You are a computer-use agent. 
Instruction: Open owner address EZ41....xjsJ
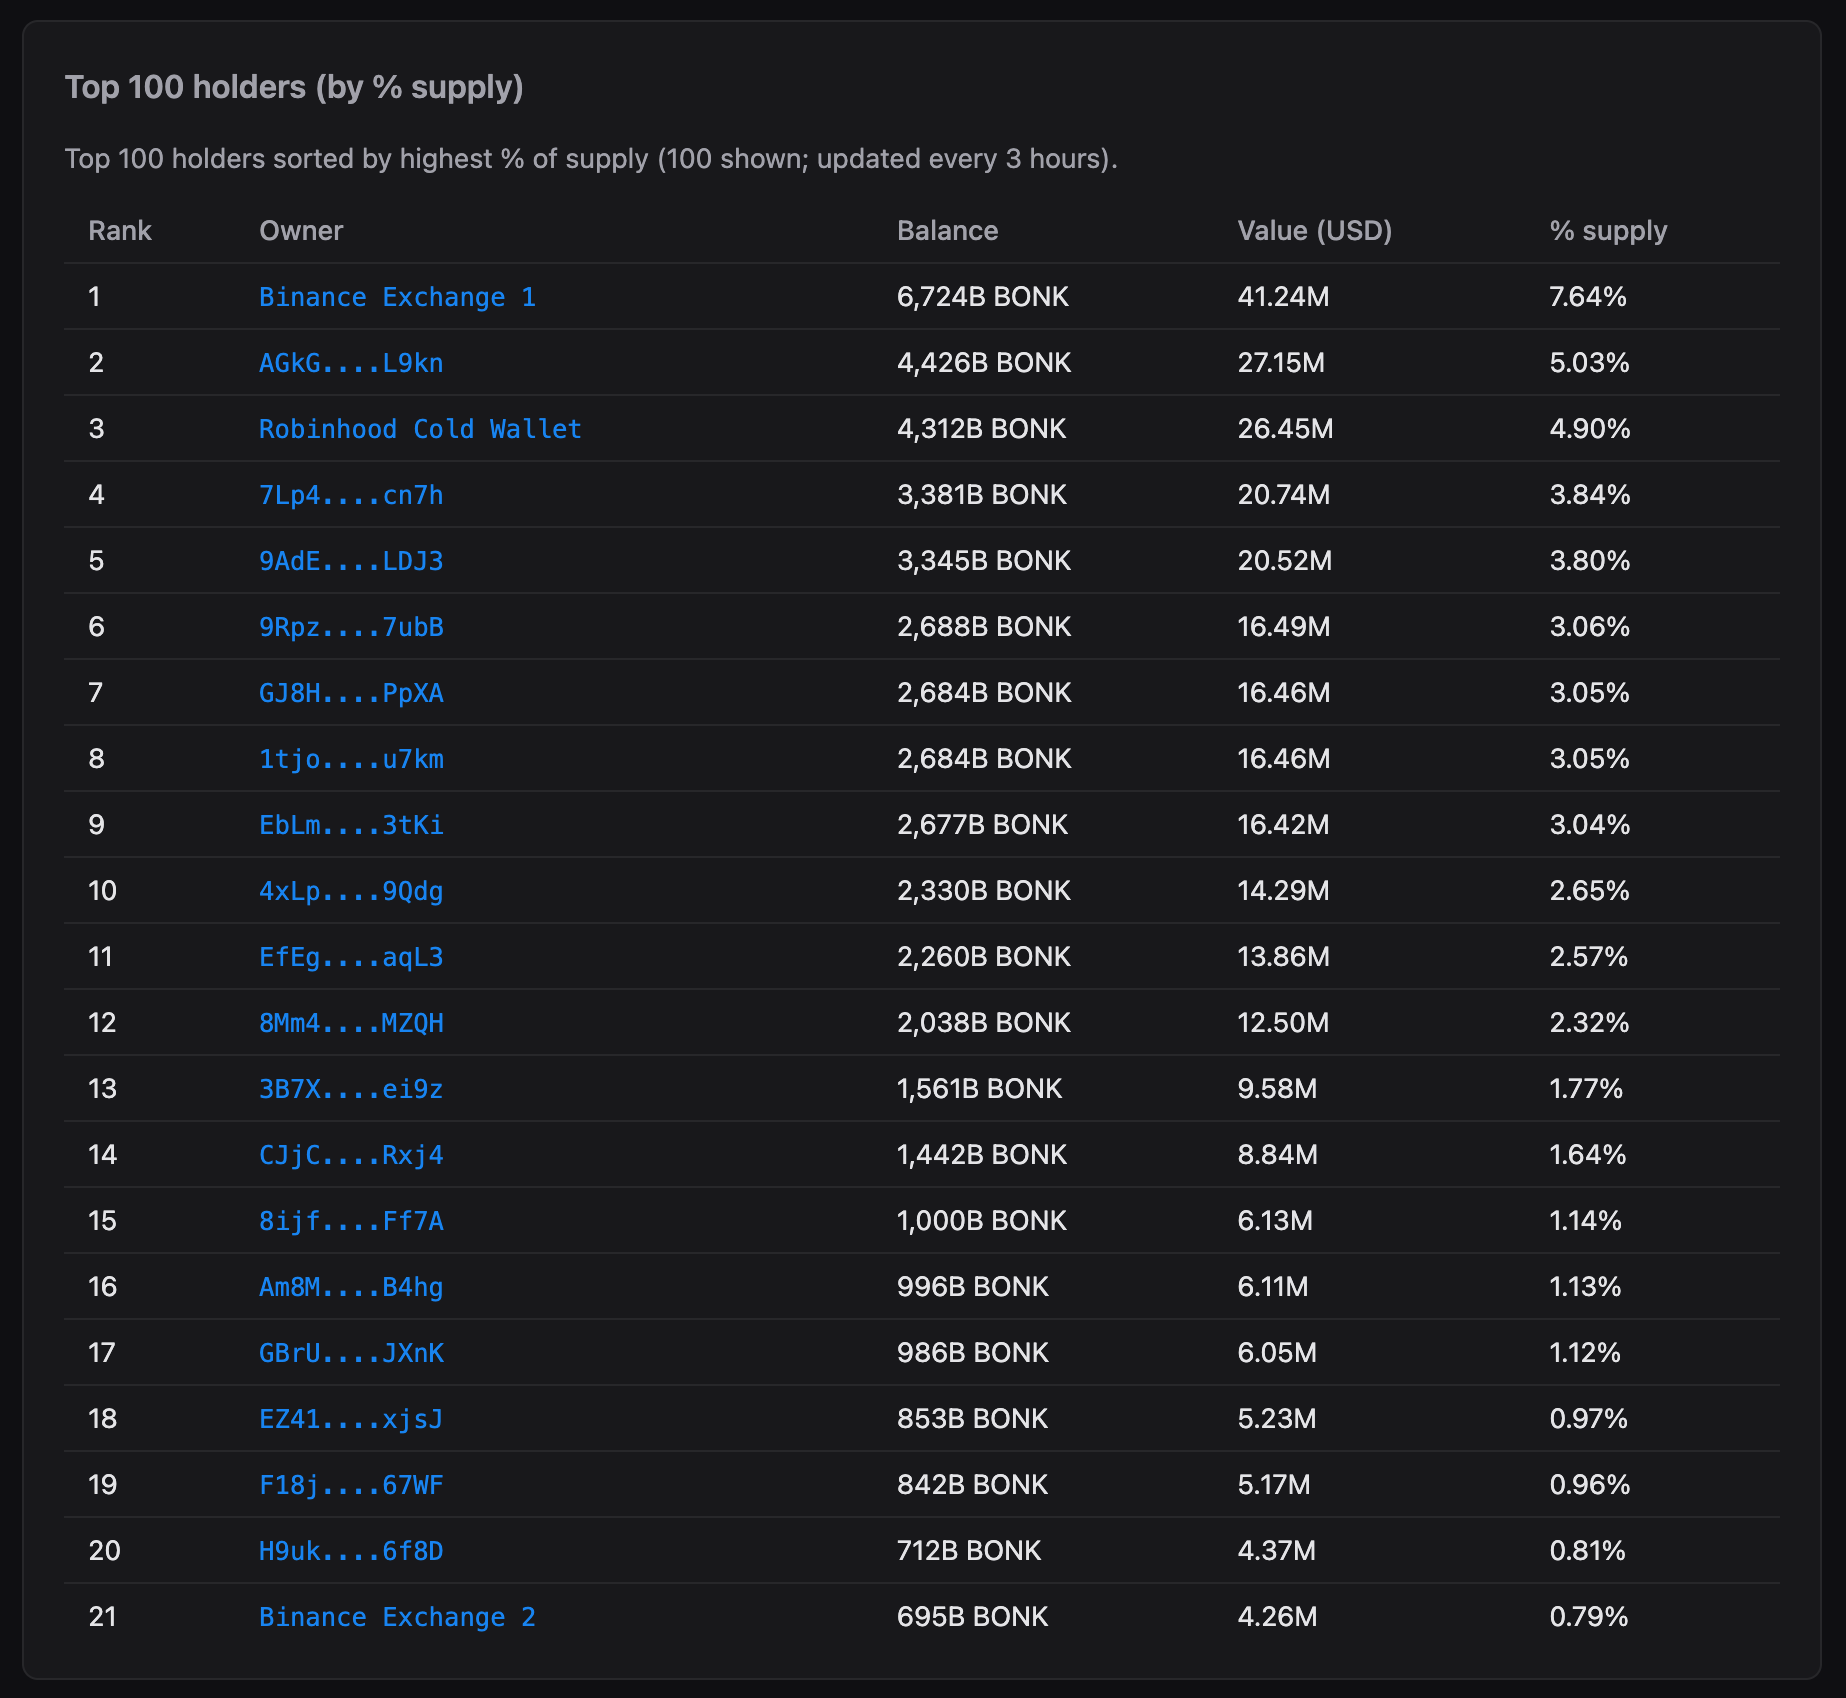[351, 1419]
